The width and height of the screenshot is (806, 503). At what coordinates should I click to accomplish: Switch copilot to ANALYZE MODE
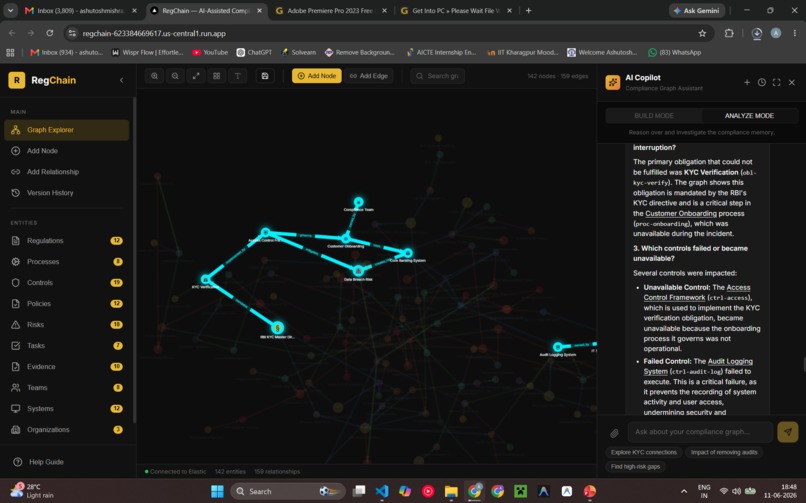tap(749, 116)
